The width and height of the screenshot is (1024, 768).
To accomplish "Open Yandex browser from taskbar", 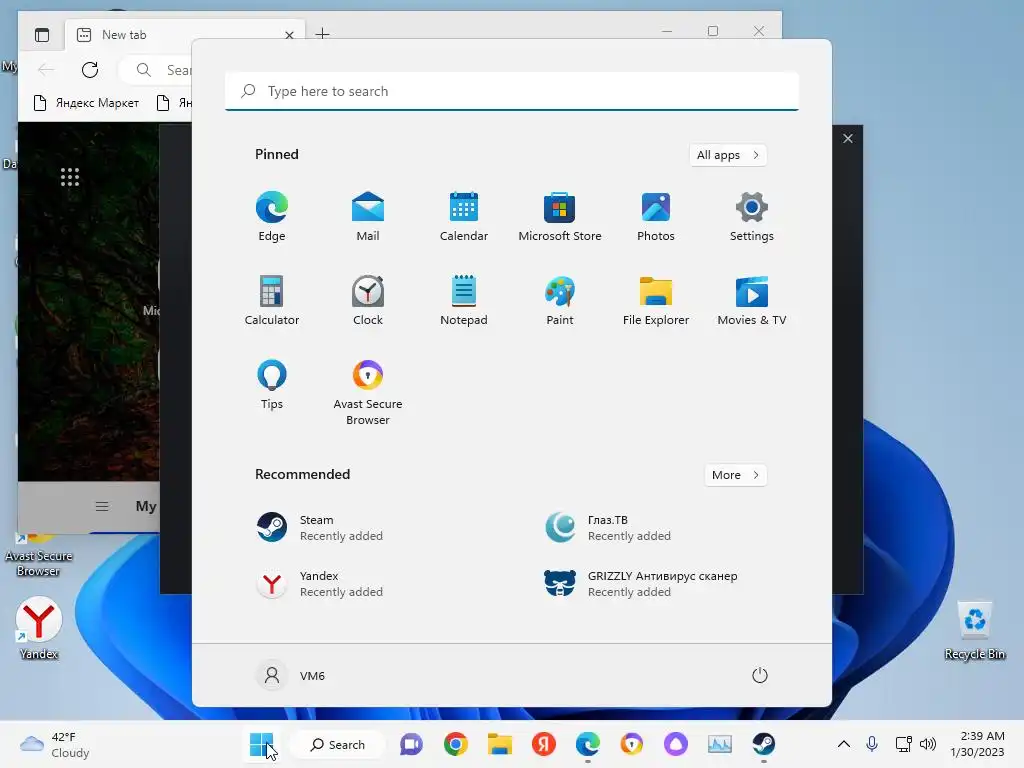I will coord(543,744).
